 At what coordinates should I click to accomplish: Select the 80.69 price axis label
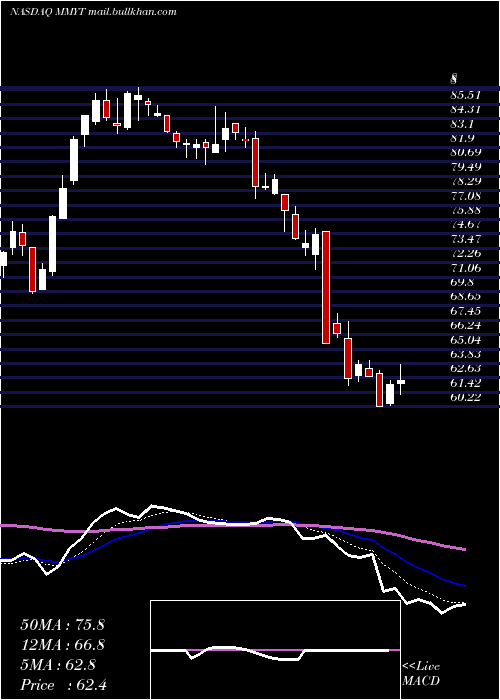click(x=466, y=152)
